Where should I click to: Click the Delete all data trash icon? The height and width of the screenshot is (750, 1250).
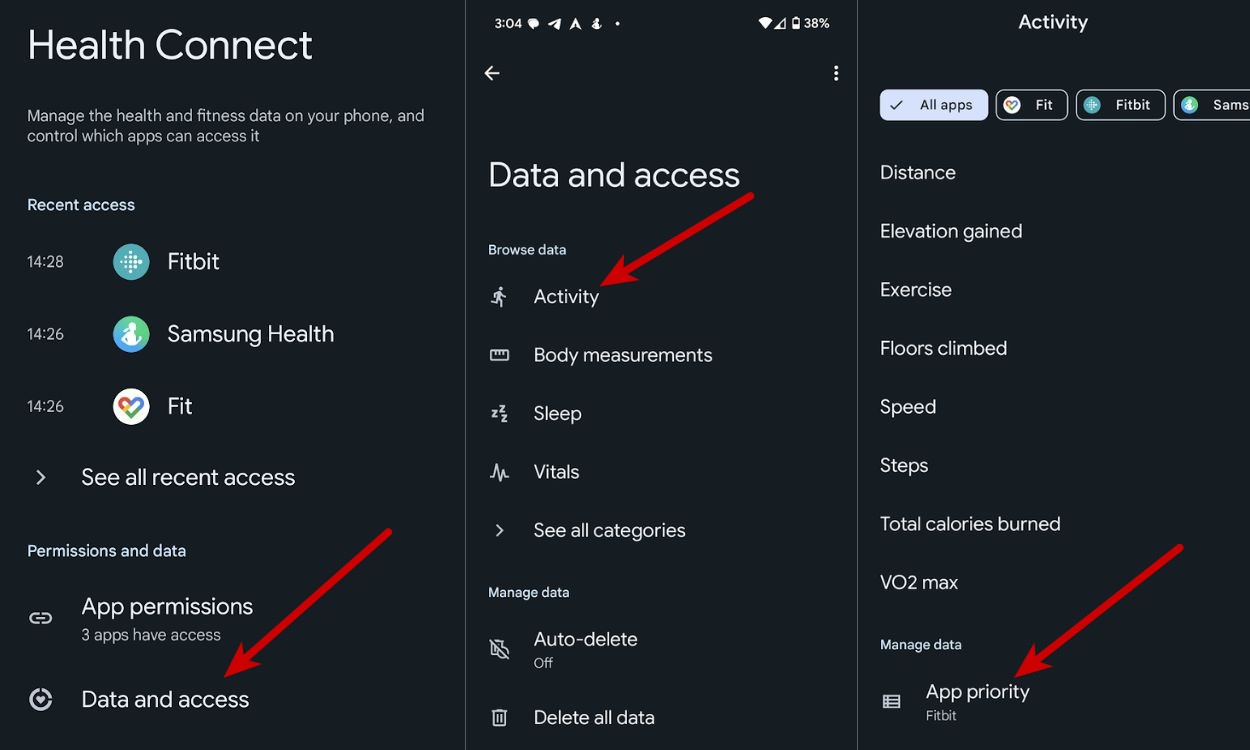click(499, 717)
